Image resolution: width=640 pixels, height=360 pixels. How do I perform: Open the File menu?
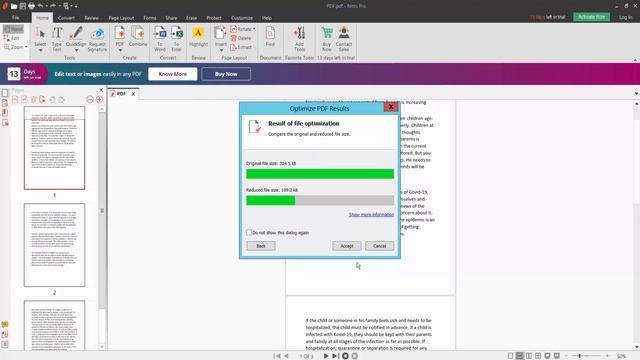tap(16, 18)
